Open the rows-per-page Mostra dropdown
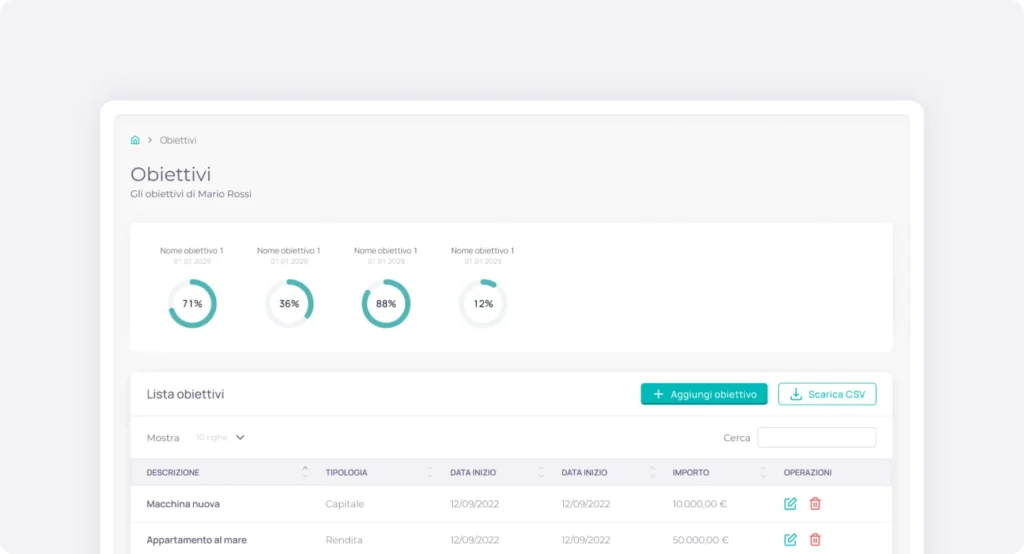Image resolution: width=1024 pixels, height=554 pixels. pyautogui.click(x=220, y=437)
